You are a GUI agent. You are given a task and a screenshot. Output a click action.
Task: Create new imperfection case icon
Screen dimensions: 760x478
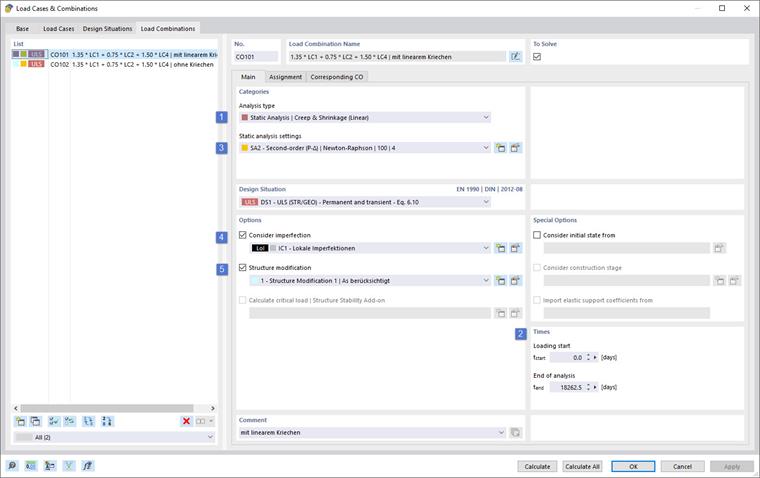[500, 248]
